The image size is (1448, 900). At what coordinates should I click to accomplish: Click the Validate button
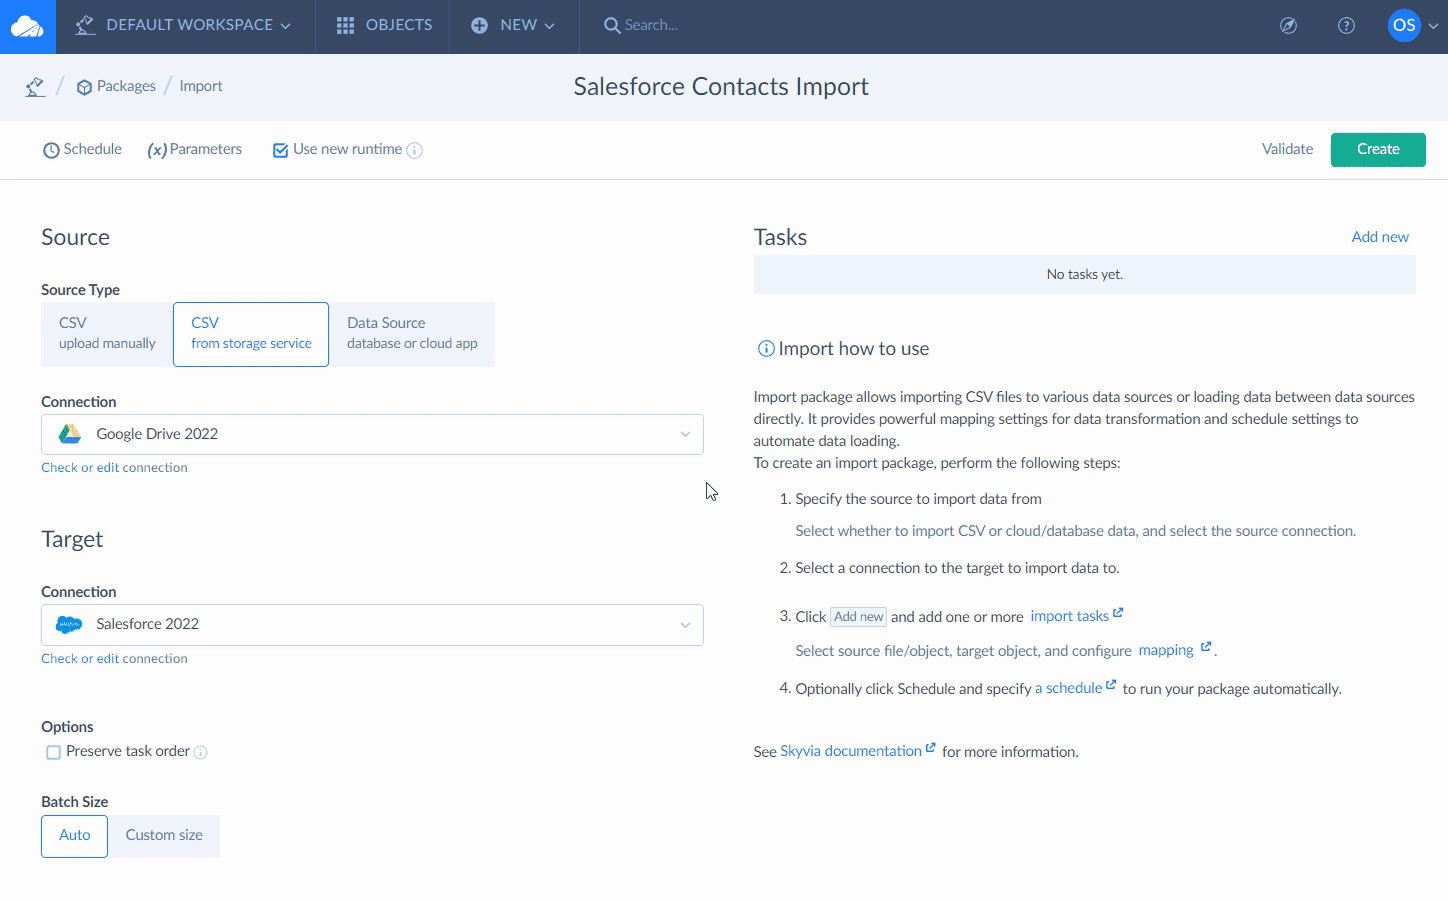(x=1287, y=149)
